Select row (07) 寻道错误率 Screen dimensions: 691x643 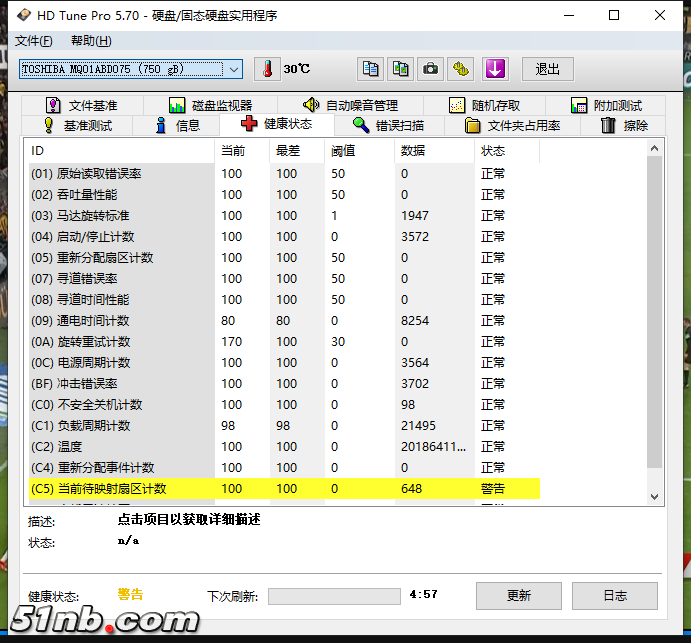[x=284, y=279]
